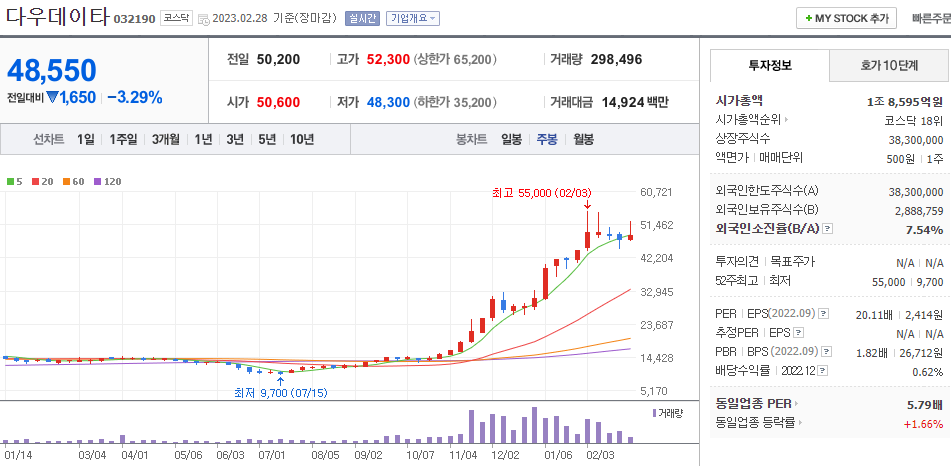
Task: Select the 1주일 line chart range
Action: (124, 139)
